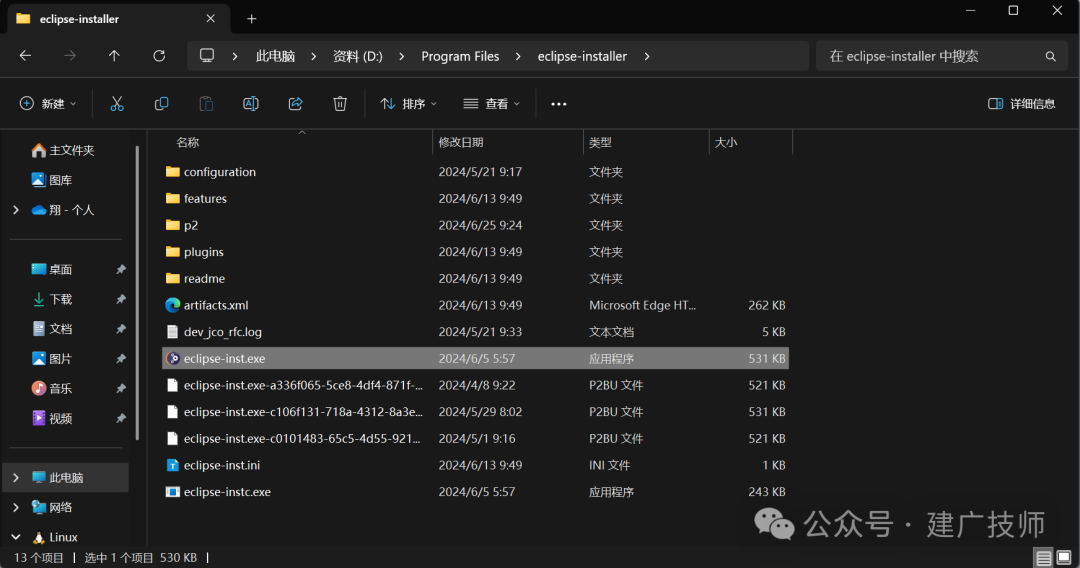Image resolution: width=1080 pixels, height=568 pixels.
Task: Click eclipse-installer breadcrumb
Action: 582,56
